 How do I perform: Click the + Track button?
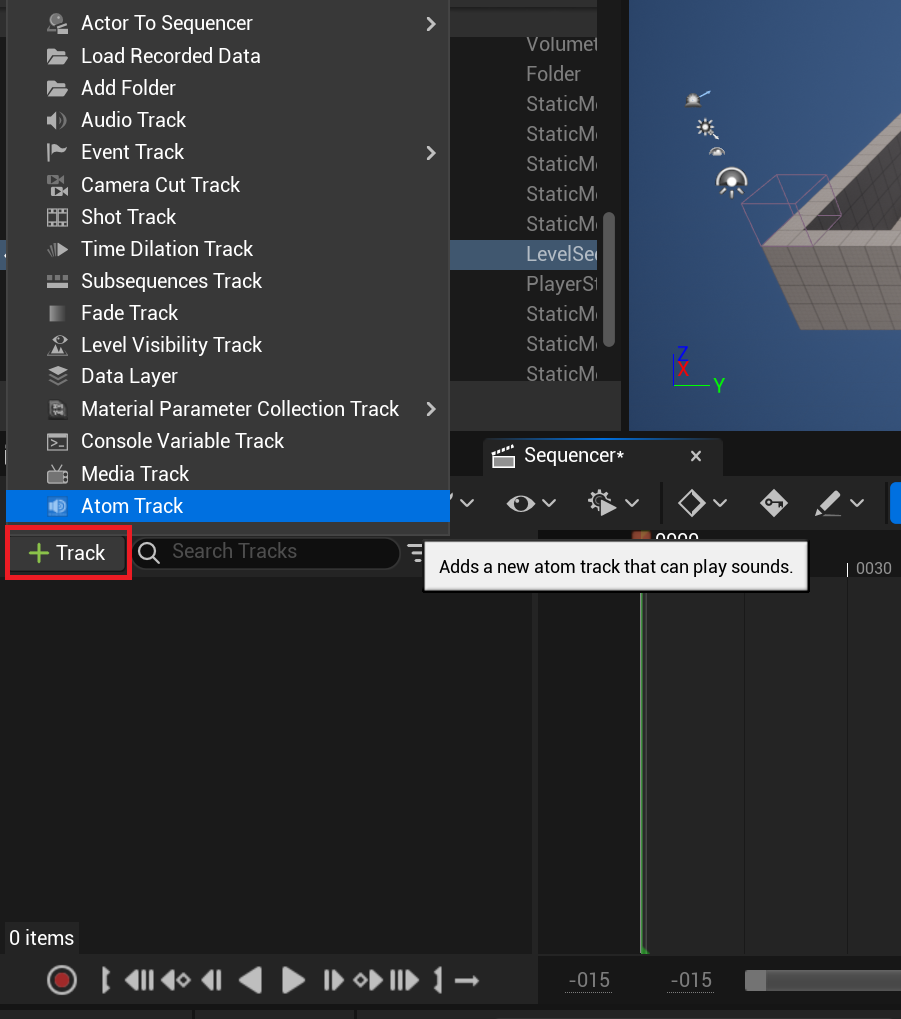pos(68,553)
